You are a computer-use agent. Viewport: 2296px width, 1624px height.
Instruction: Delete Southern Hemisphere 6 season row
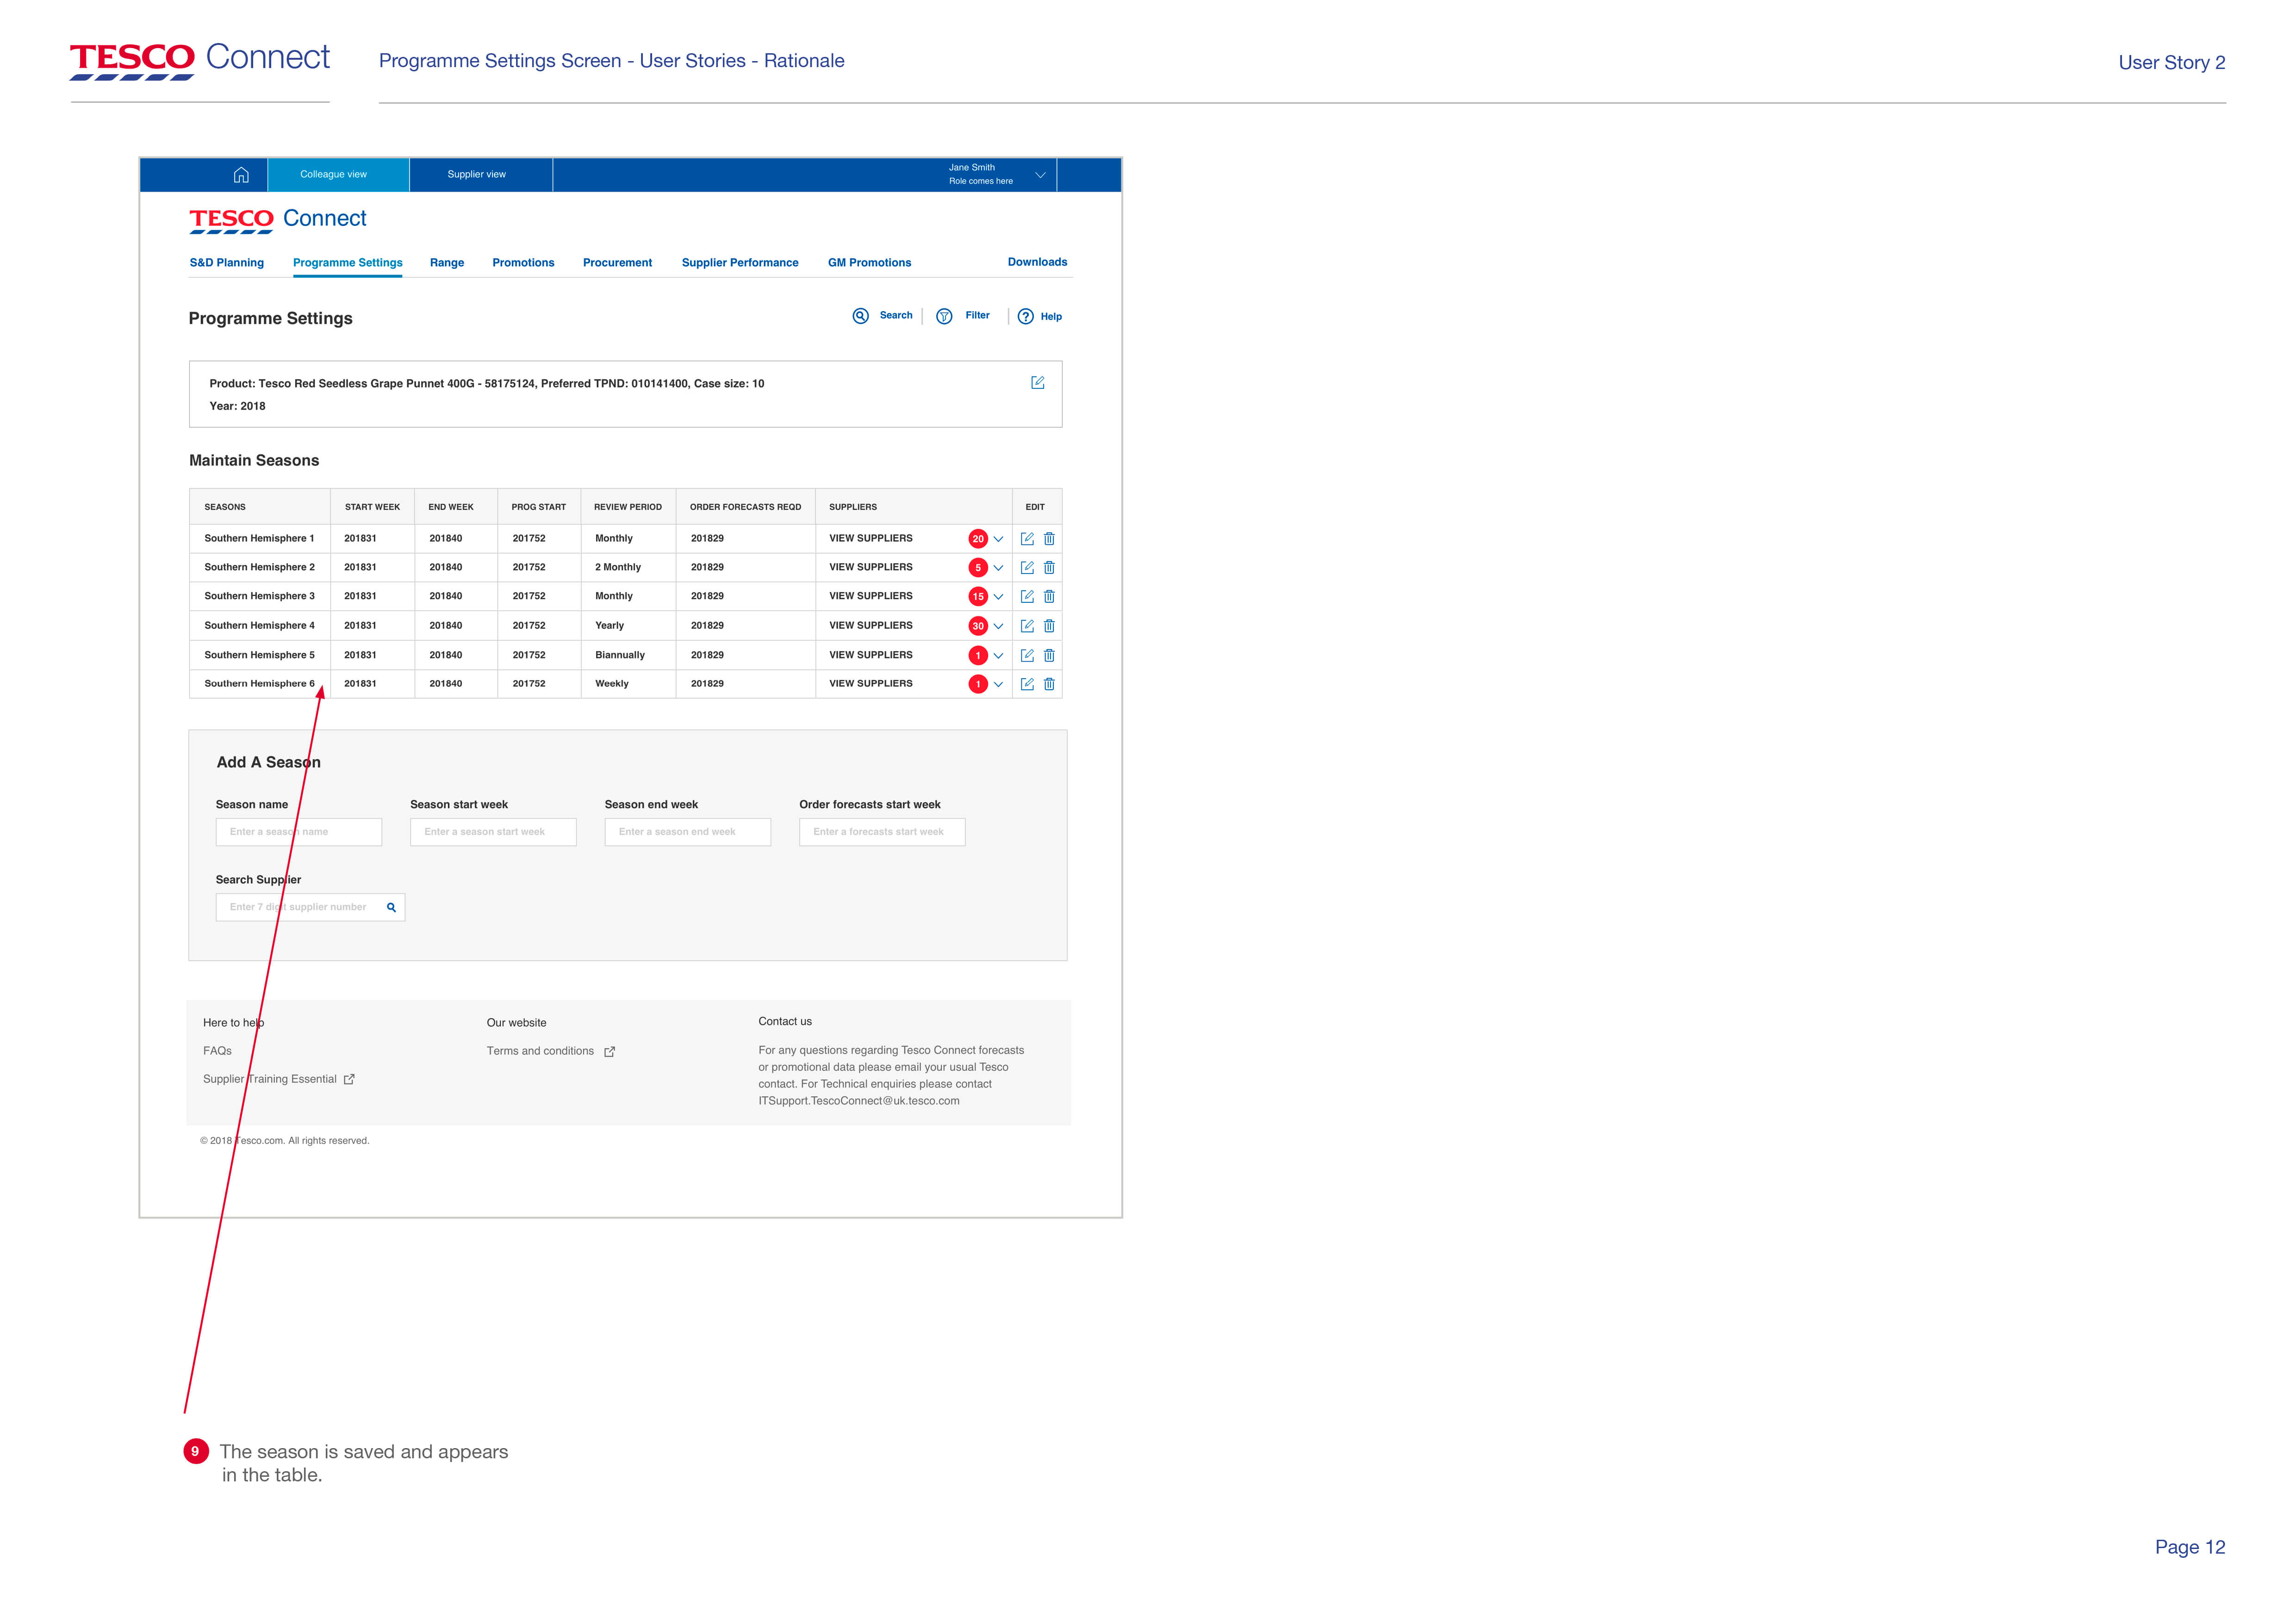click(x=1049, y=685)
